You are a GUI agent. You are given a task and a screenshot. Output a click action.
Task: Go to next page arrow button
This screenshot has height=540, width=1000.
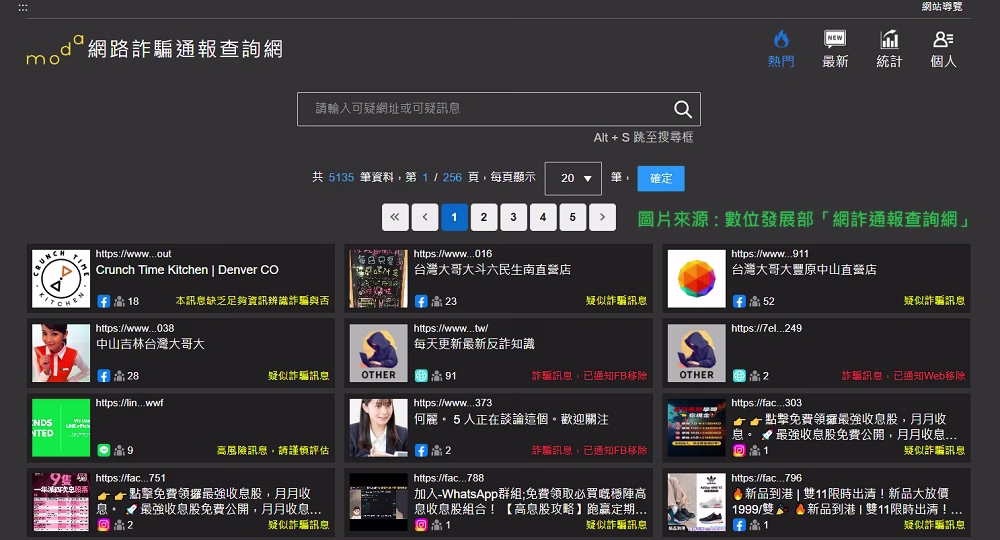[602, 217]
